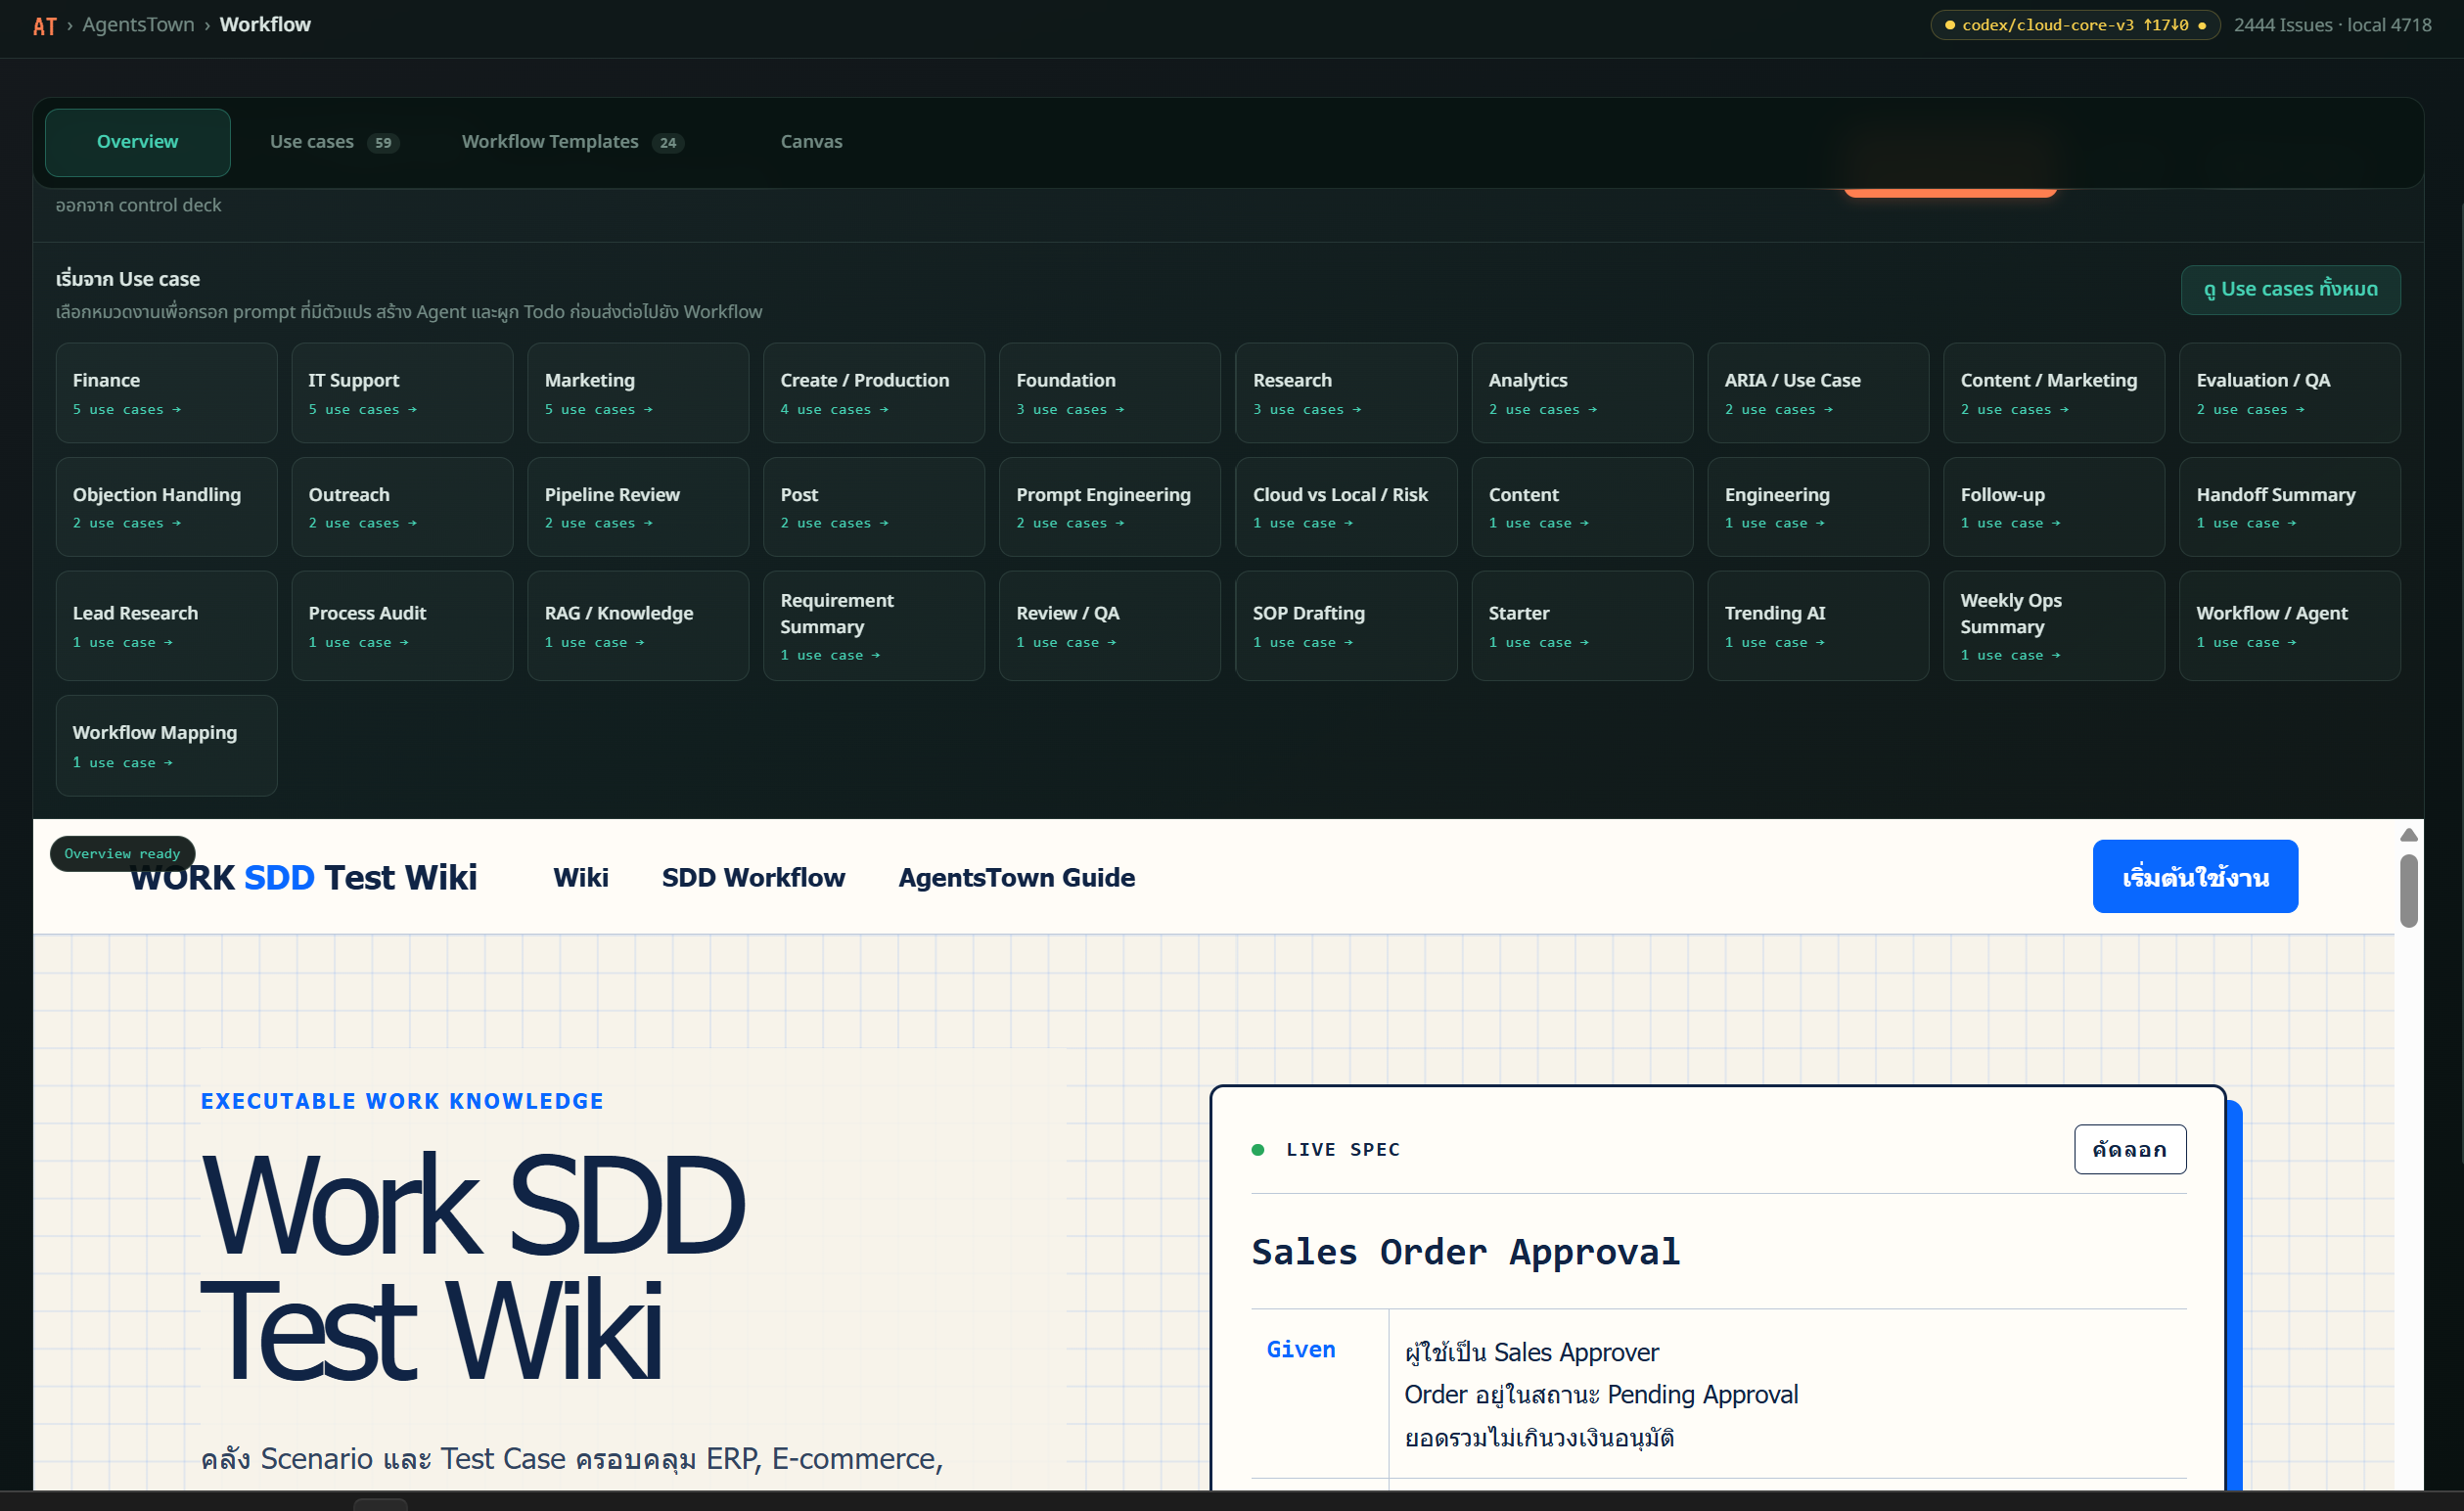
Task: Open the Workflow Templates tab
Action: (x=572, y=142)
